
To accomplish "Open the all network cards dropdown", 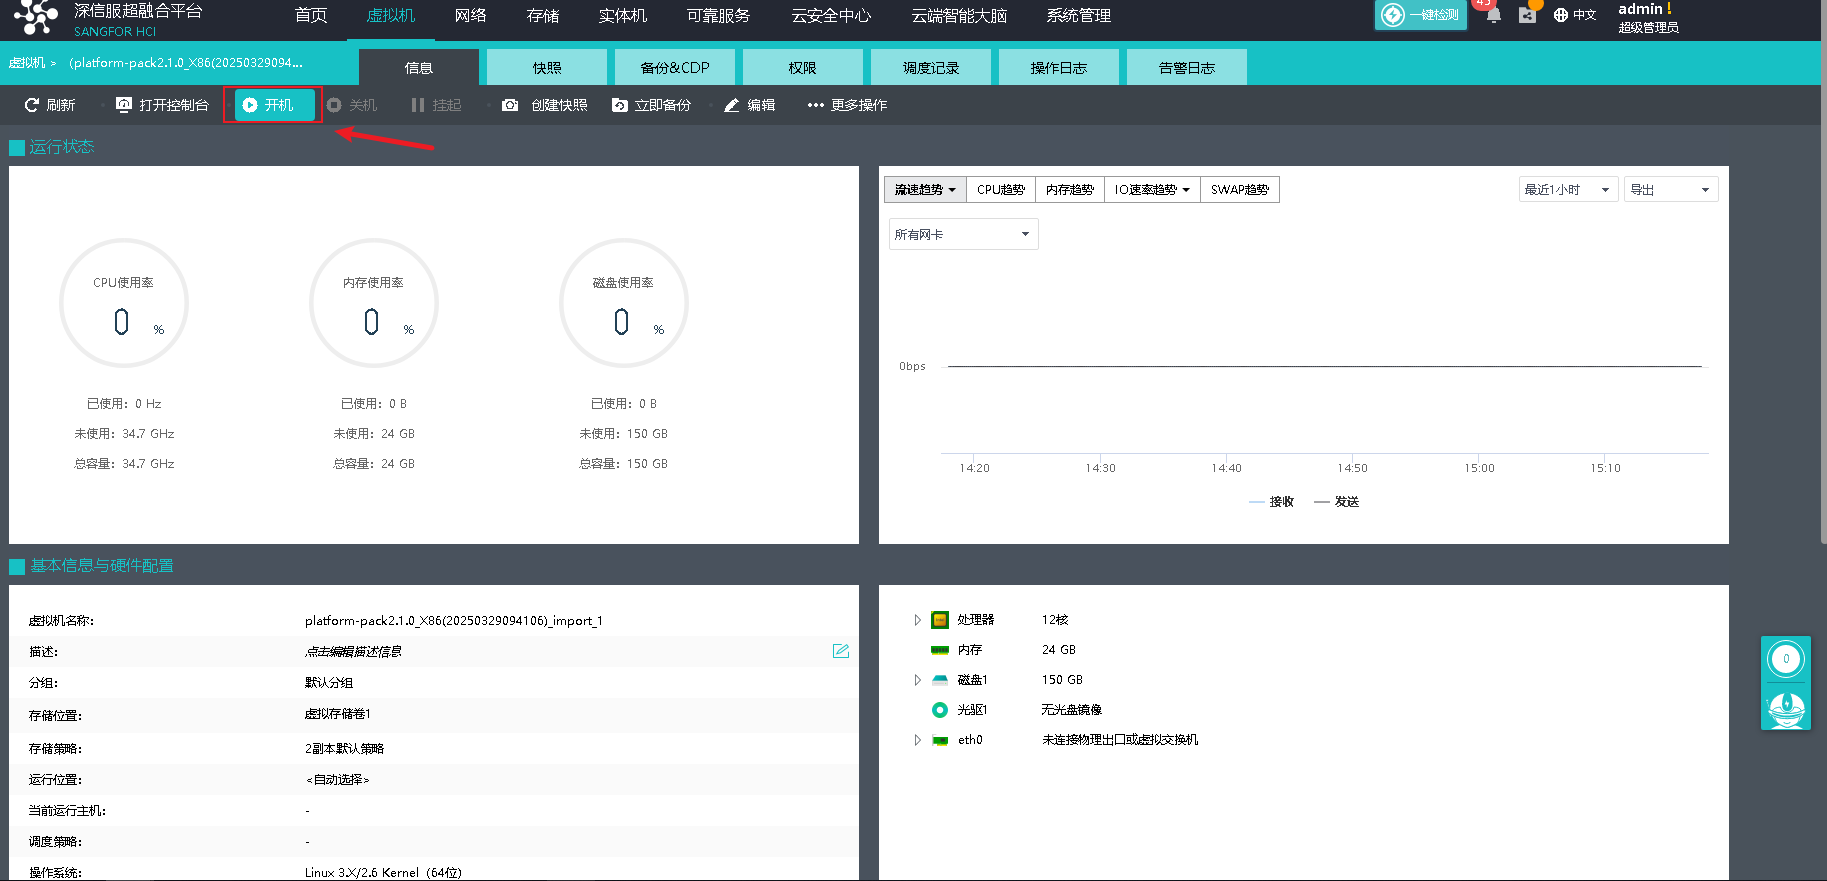I will (963, 234).
